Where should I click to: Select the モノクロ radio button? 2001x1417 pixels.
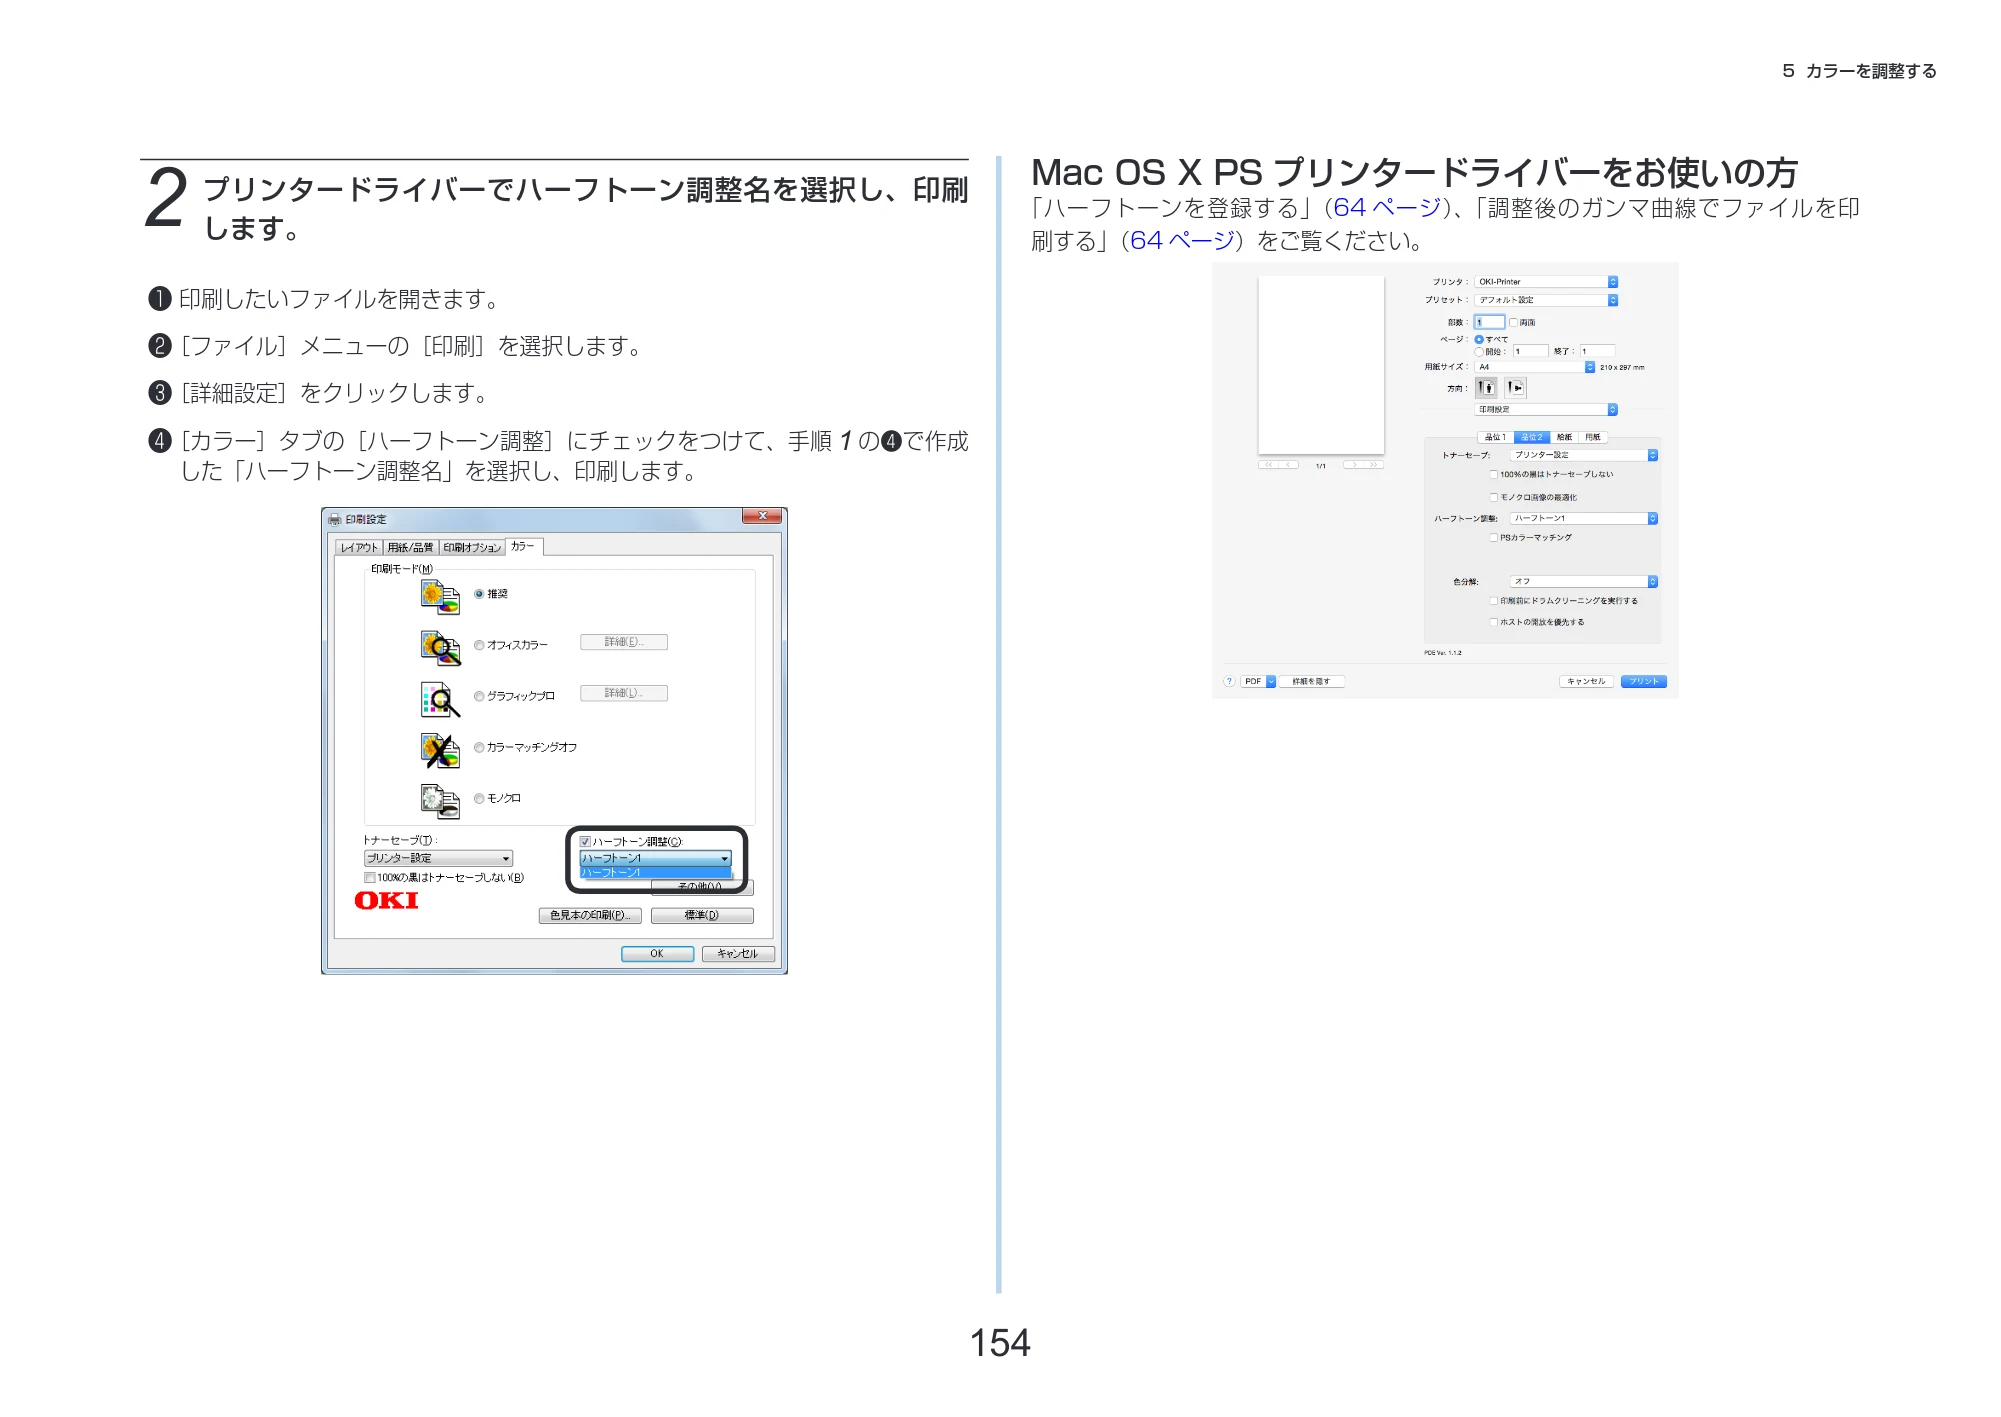coord(479,798)
